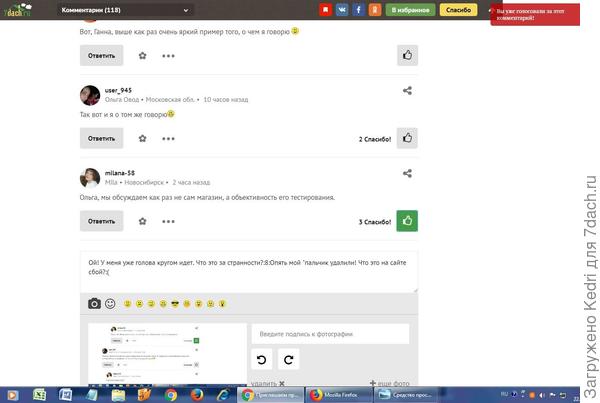The height and width of the screenshot is (403, 600).
Task: Rotate the attached photo counterclockwise
Action: [x=262, y=360]
